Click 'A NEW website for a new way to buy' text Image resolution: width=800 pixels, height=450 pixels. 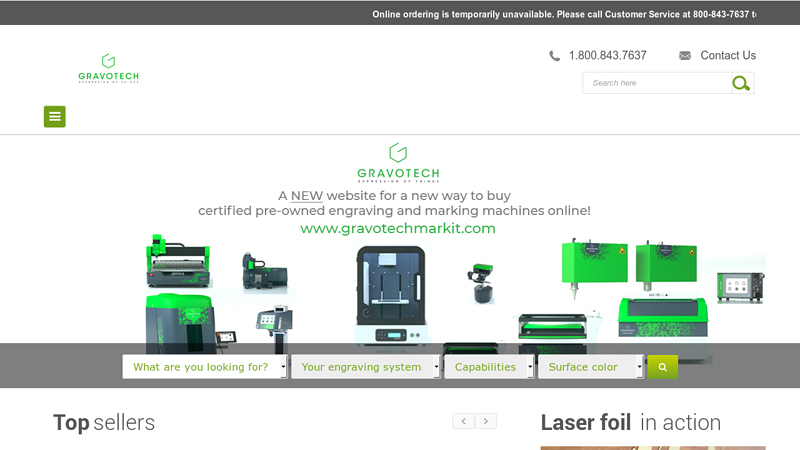tap(394, 195)
